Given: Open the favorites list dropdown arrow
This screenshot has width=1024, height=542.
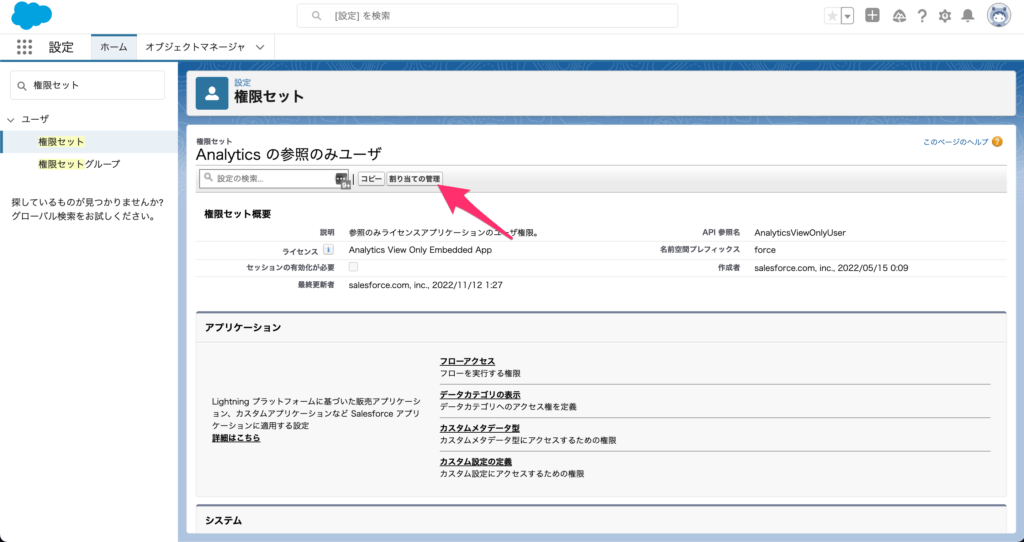Looking at the screenshot, I should coord(848,16).
